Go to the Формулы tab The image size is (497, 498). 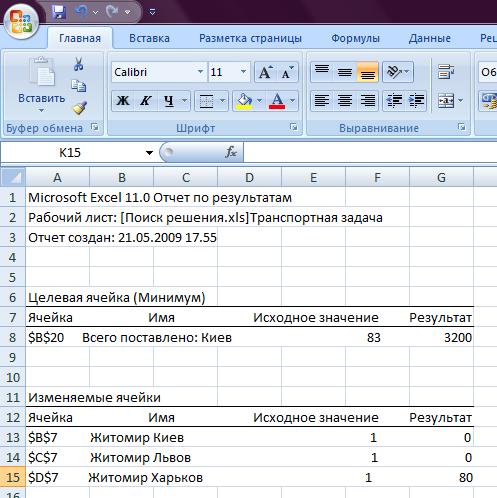(355, 38)
